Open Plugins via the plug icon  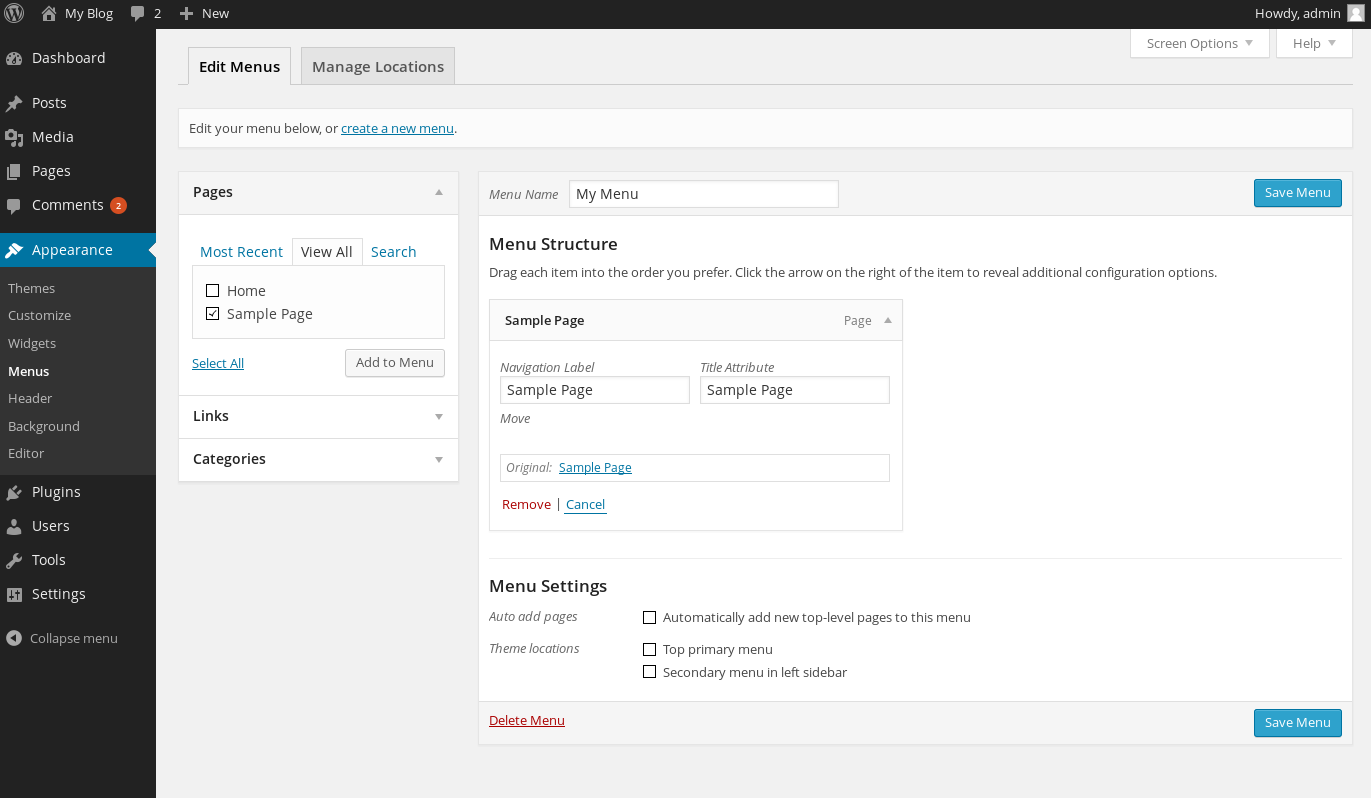click(x=14, y=492)
